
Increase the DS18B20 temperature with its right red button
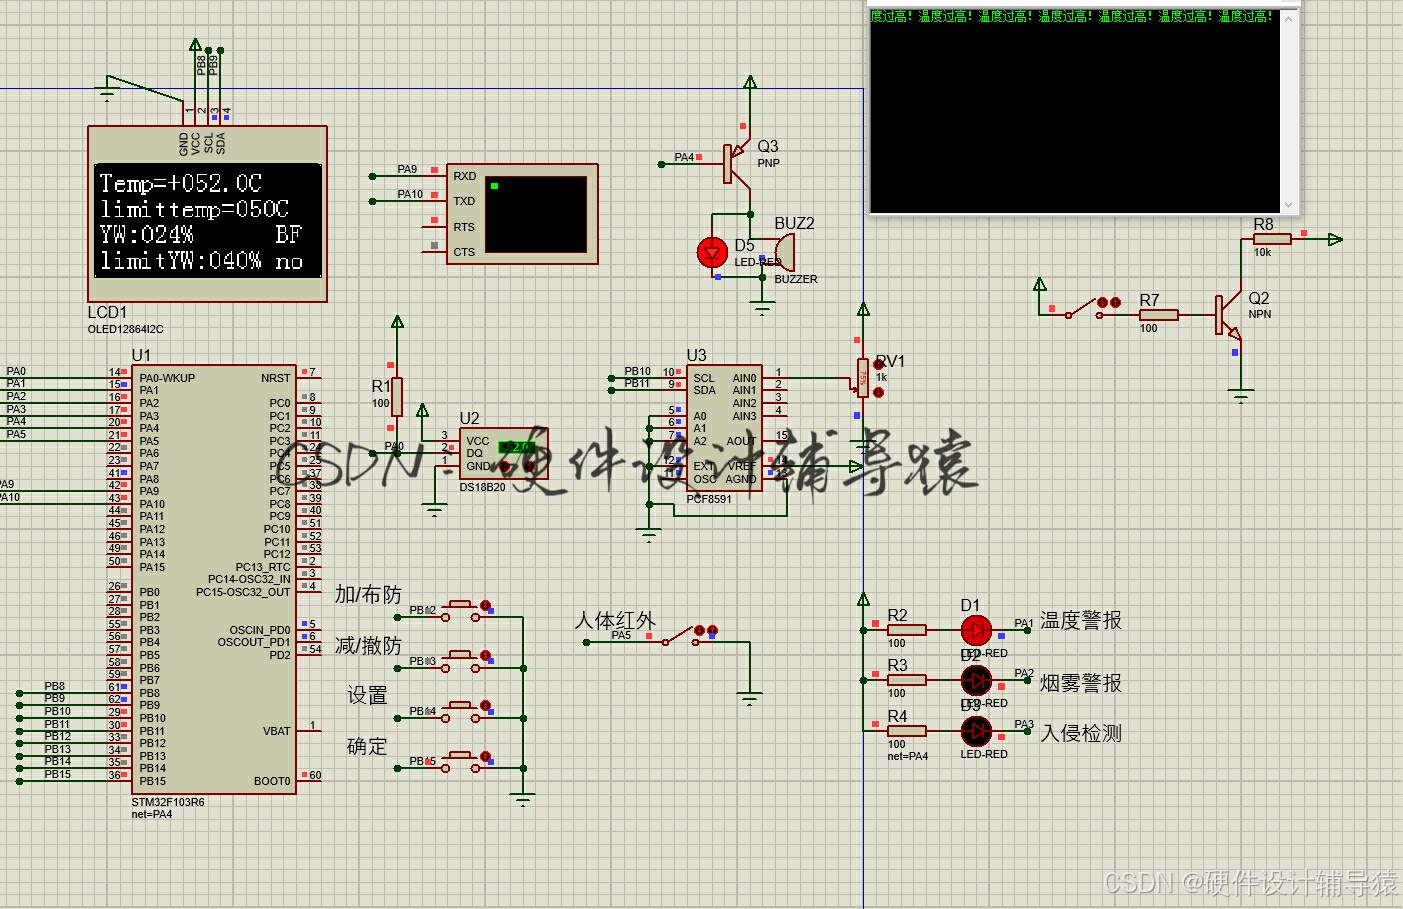[528, 467]
